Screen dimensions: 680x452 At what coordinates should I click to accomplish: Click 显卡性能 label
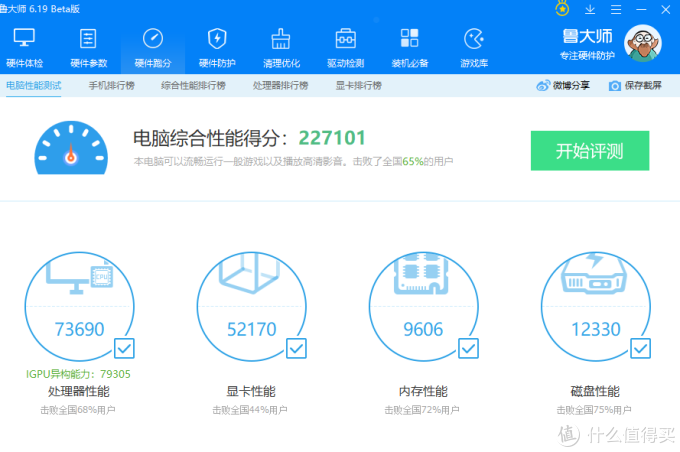[x=251, y=391]
